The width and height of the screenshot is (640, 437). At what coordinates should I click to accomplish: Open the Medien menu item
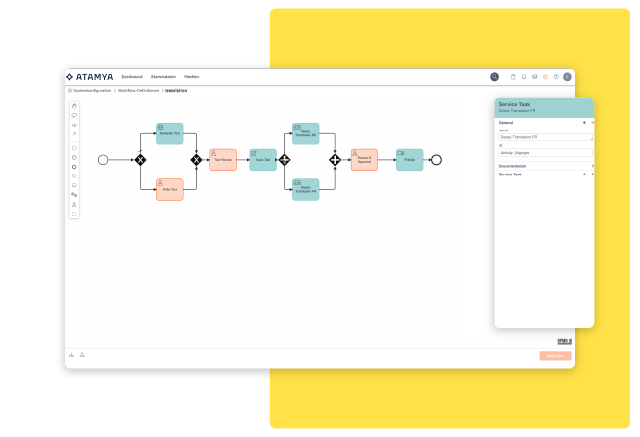tap(191, 77)
